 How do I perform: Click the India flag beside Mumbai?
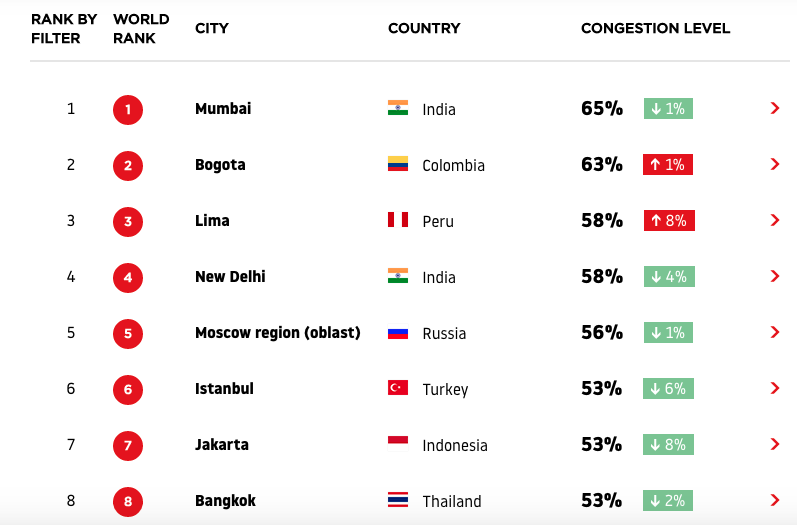[397, 108]
